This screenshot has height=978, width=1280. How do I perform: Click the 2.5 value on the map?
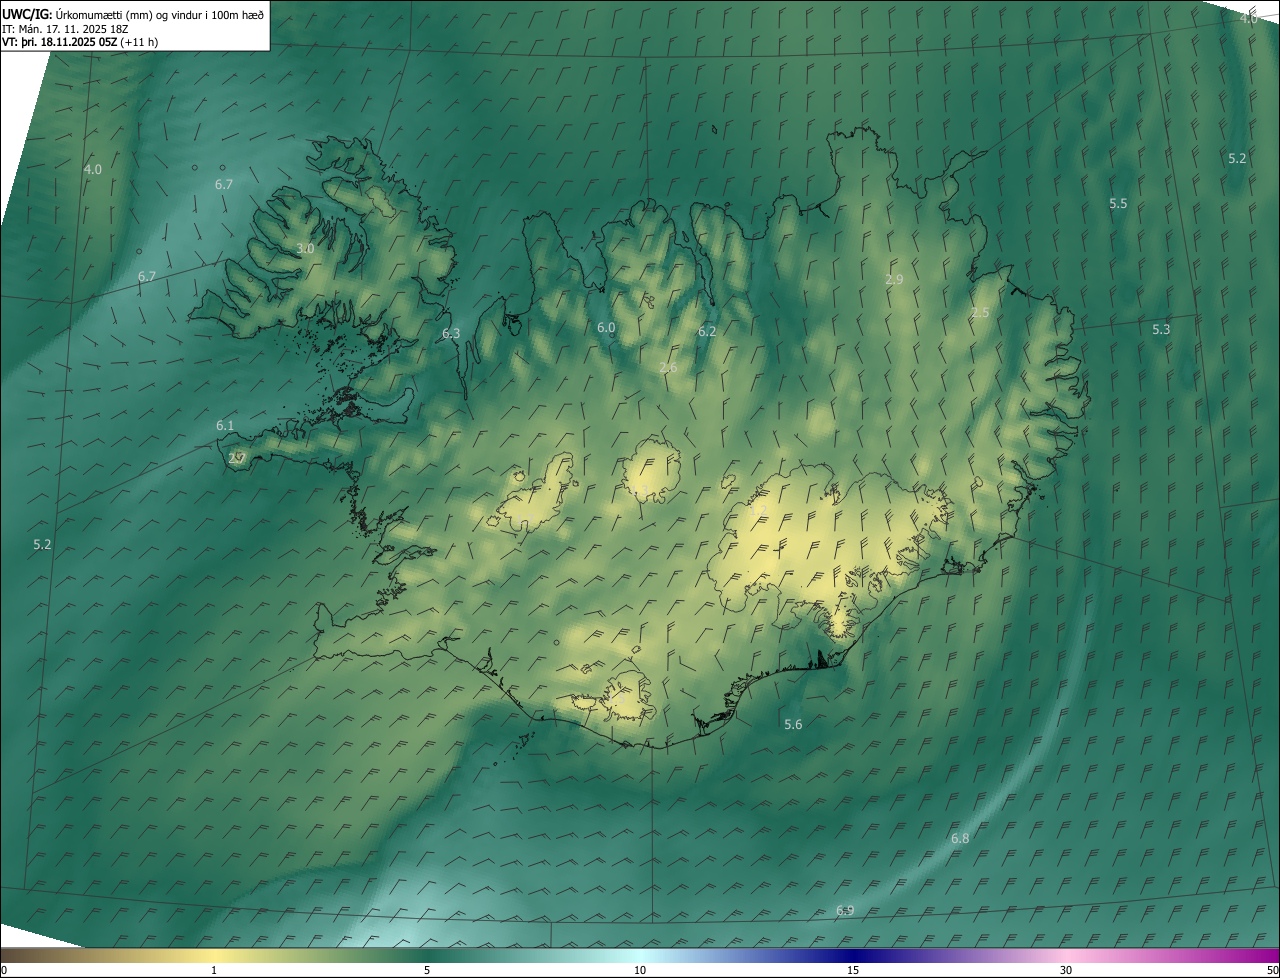980,313
